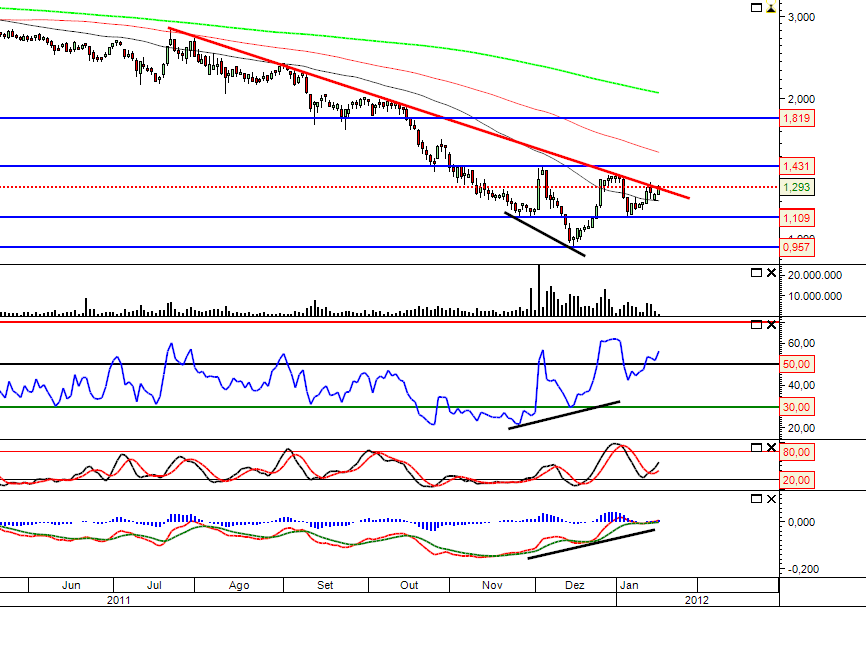Screen dimensions: 866x656
Task: Maximize the main price chart panel
Action: tap(756, 8)
